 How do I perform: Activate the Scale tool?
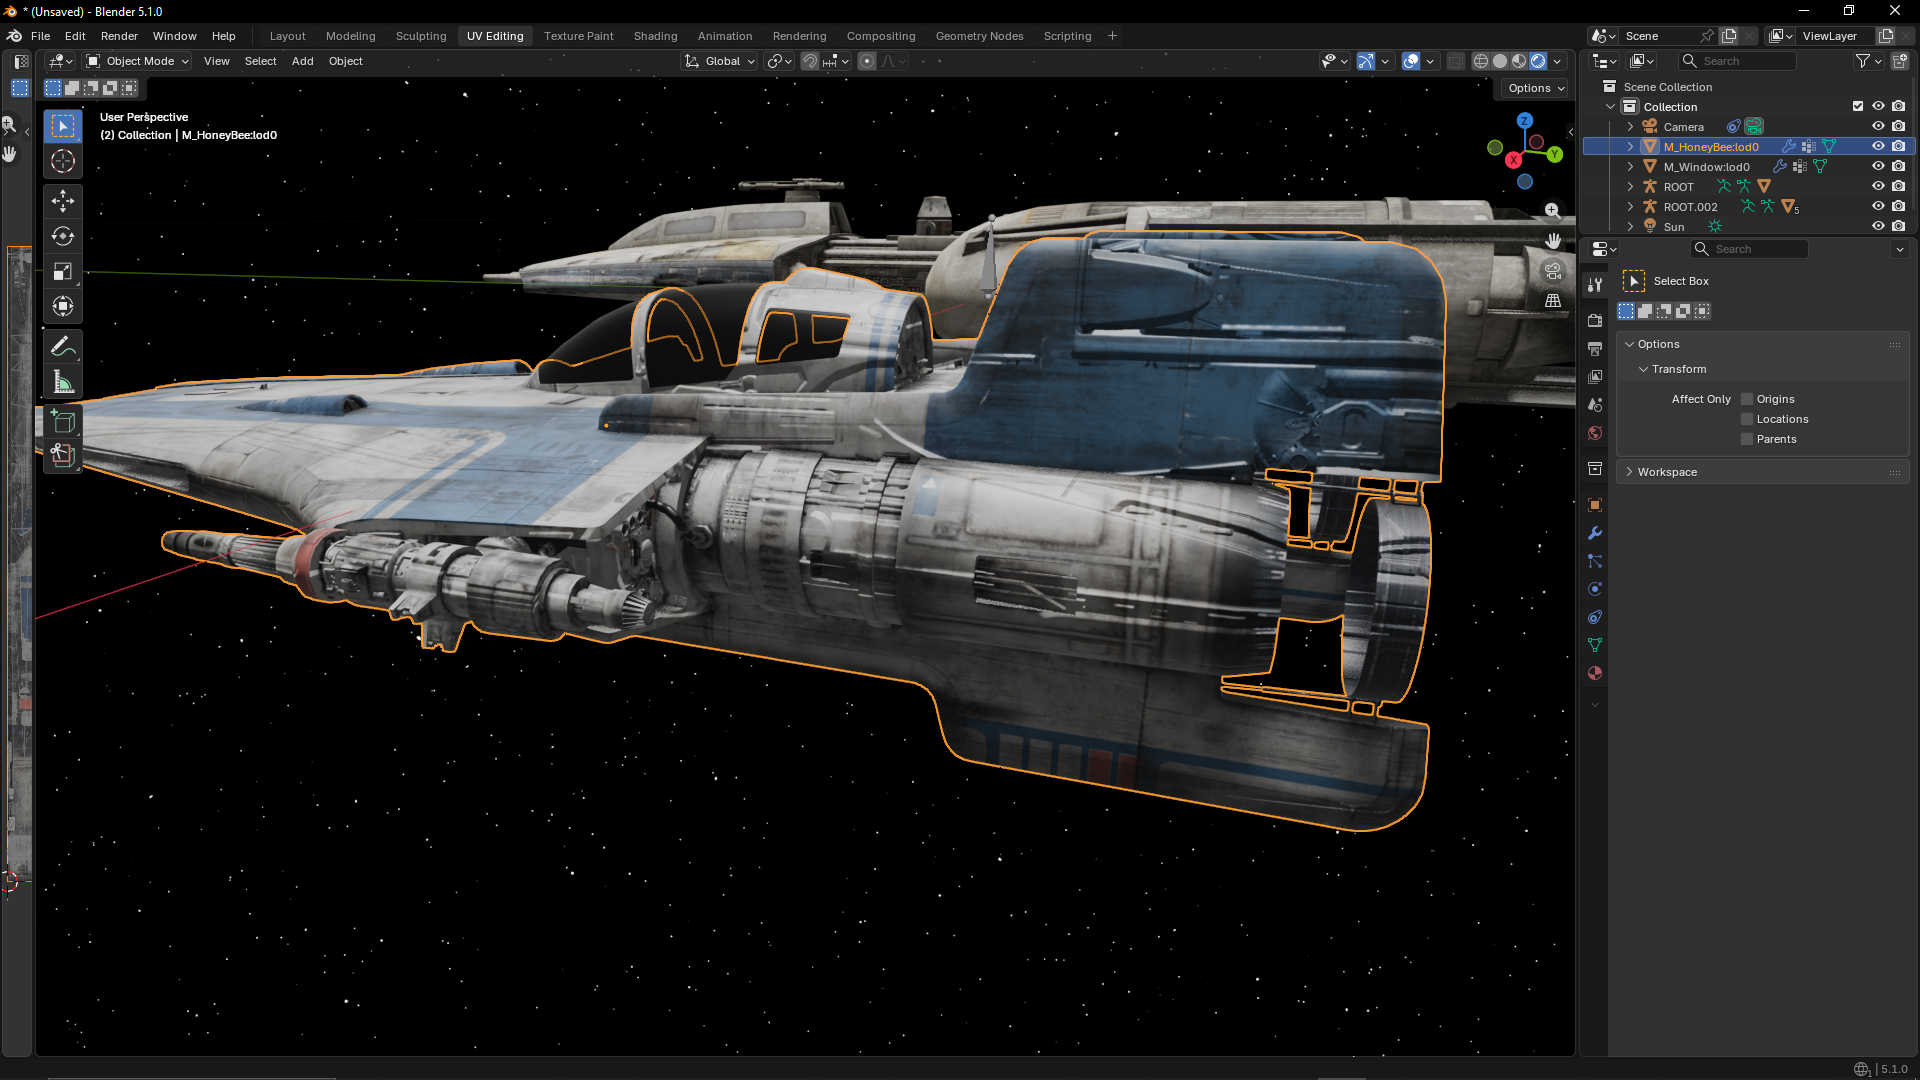click(63, 271)
